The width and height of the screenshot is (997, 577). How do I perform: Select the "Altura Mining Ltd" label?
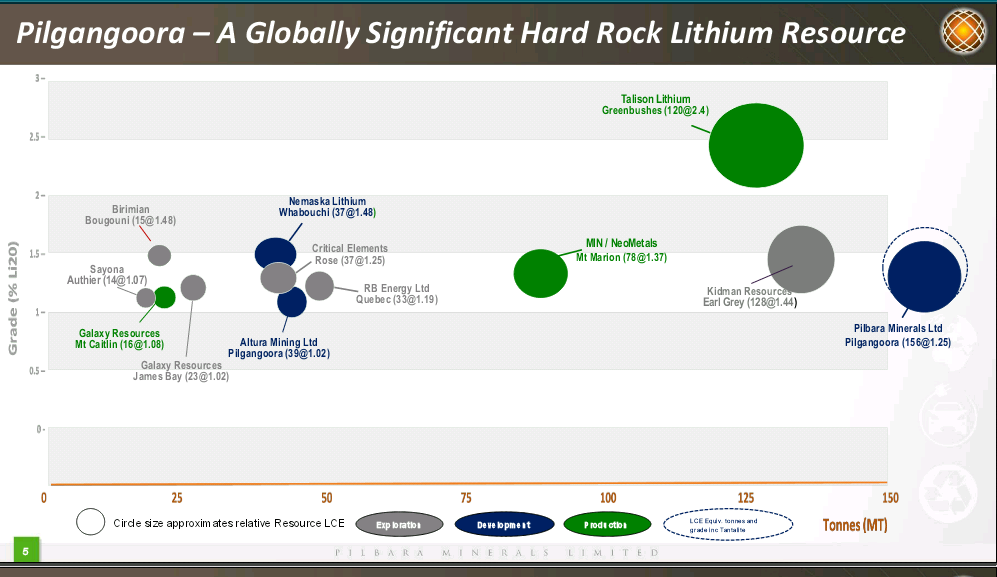[x=278, y=343]
